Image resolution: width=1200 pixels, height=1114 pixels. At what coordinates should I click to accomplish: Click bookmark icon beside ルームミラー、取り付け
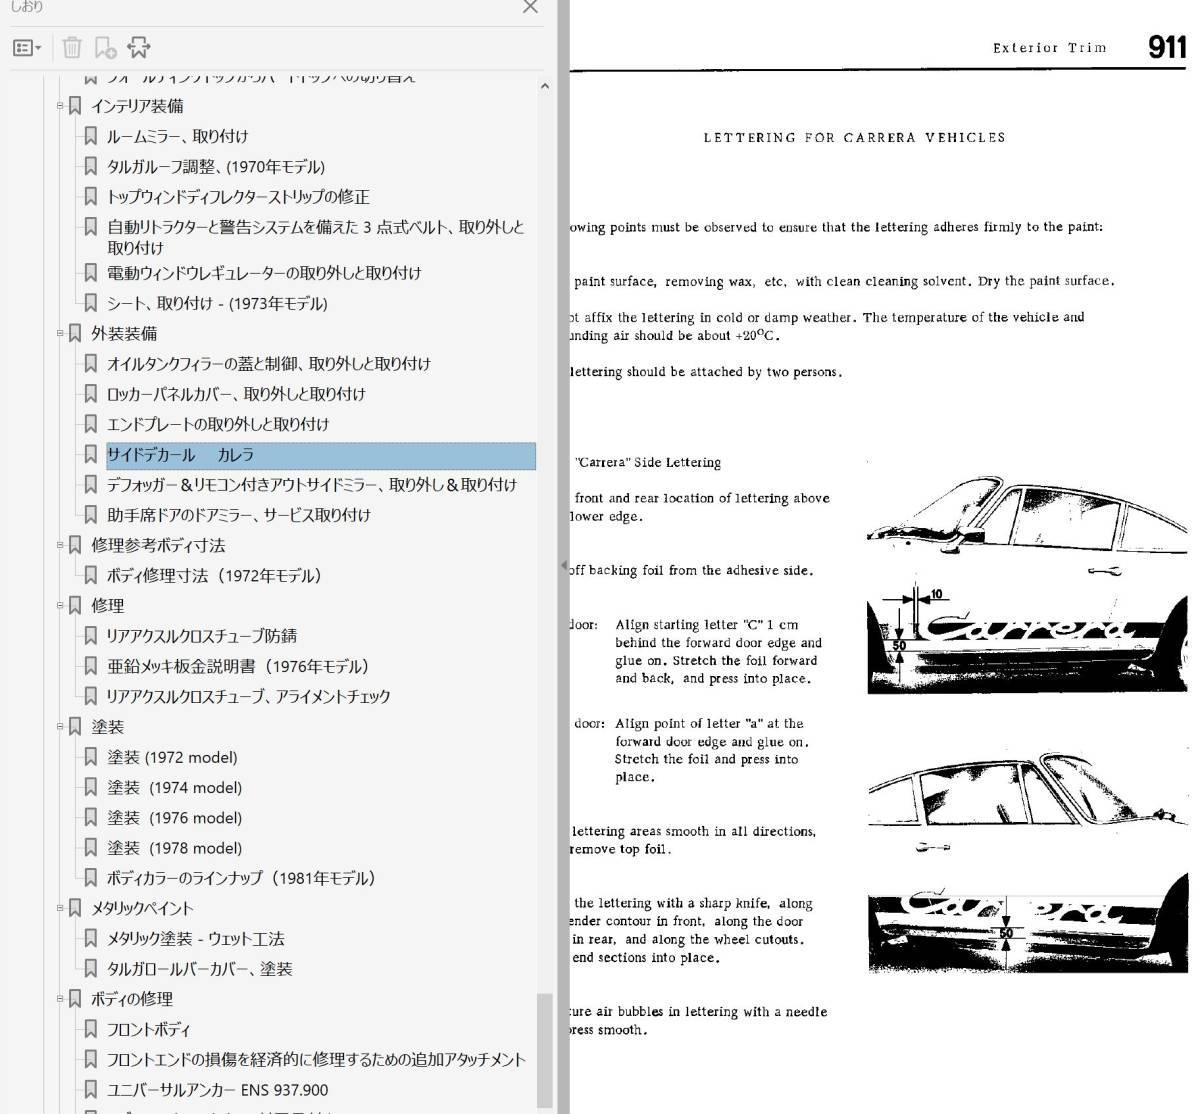tap(90, 136)
